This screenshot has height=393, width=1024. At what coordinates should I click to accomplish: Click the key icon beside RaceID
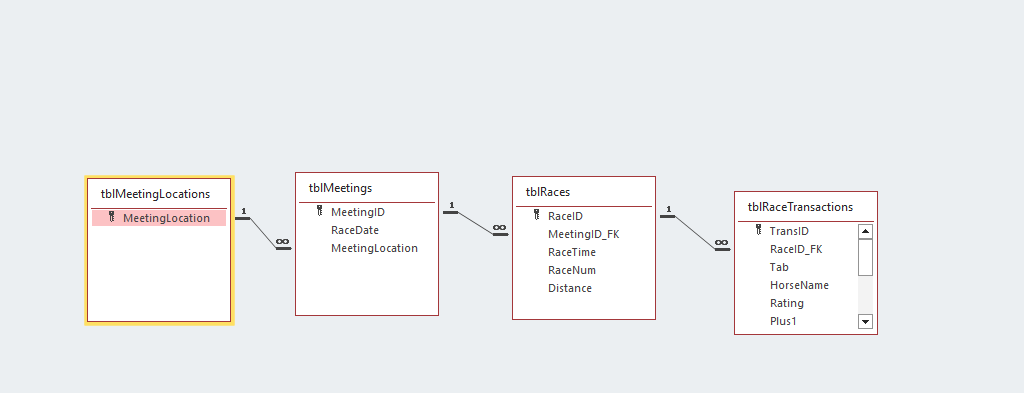[x=536, y=215]
